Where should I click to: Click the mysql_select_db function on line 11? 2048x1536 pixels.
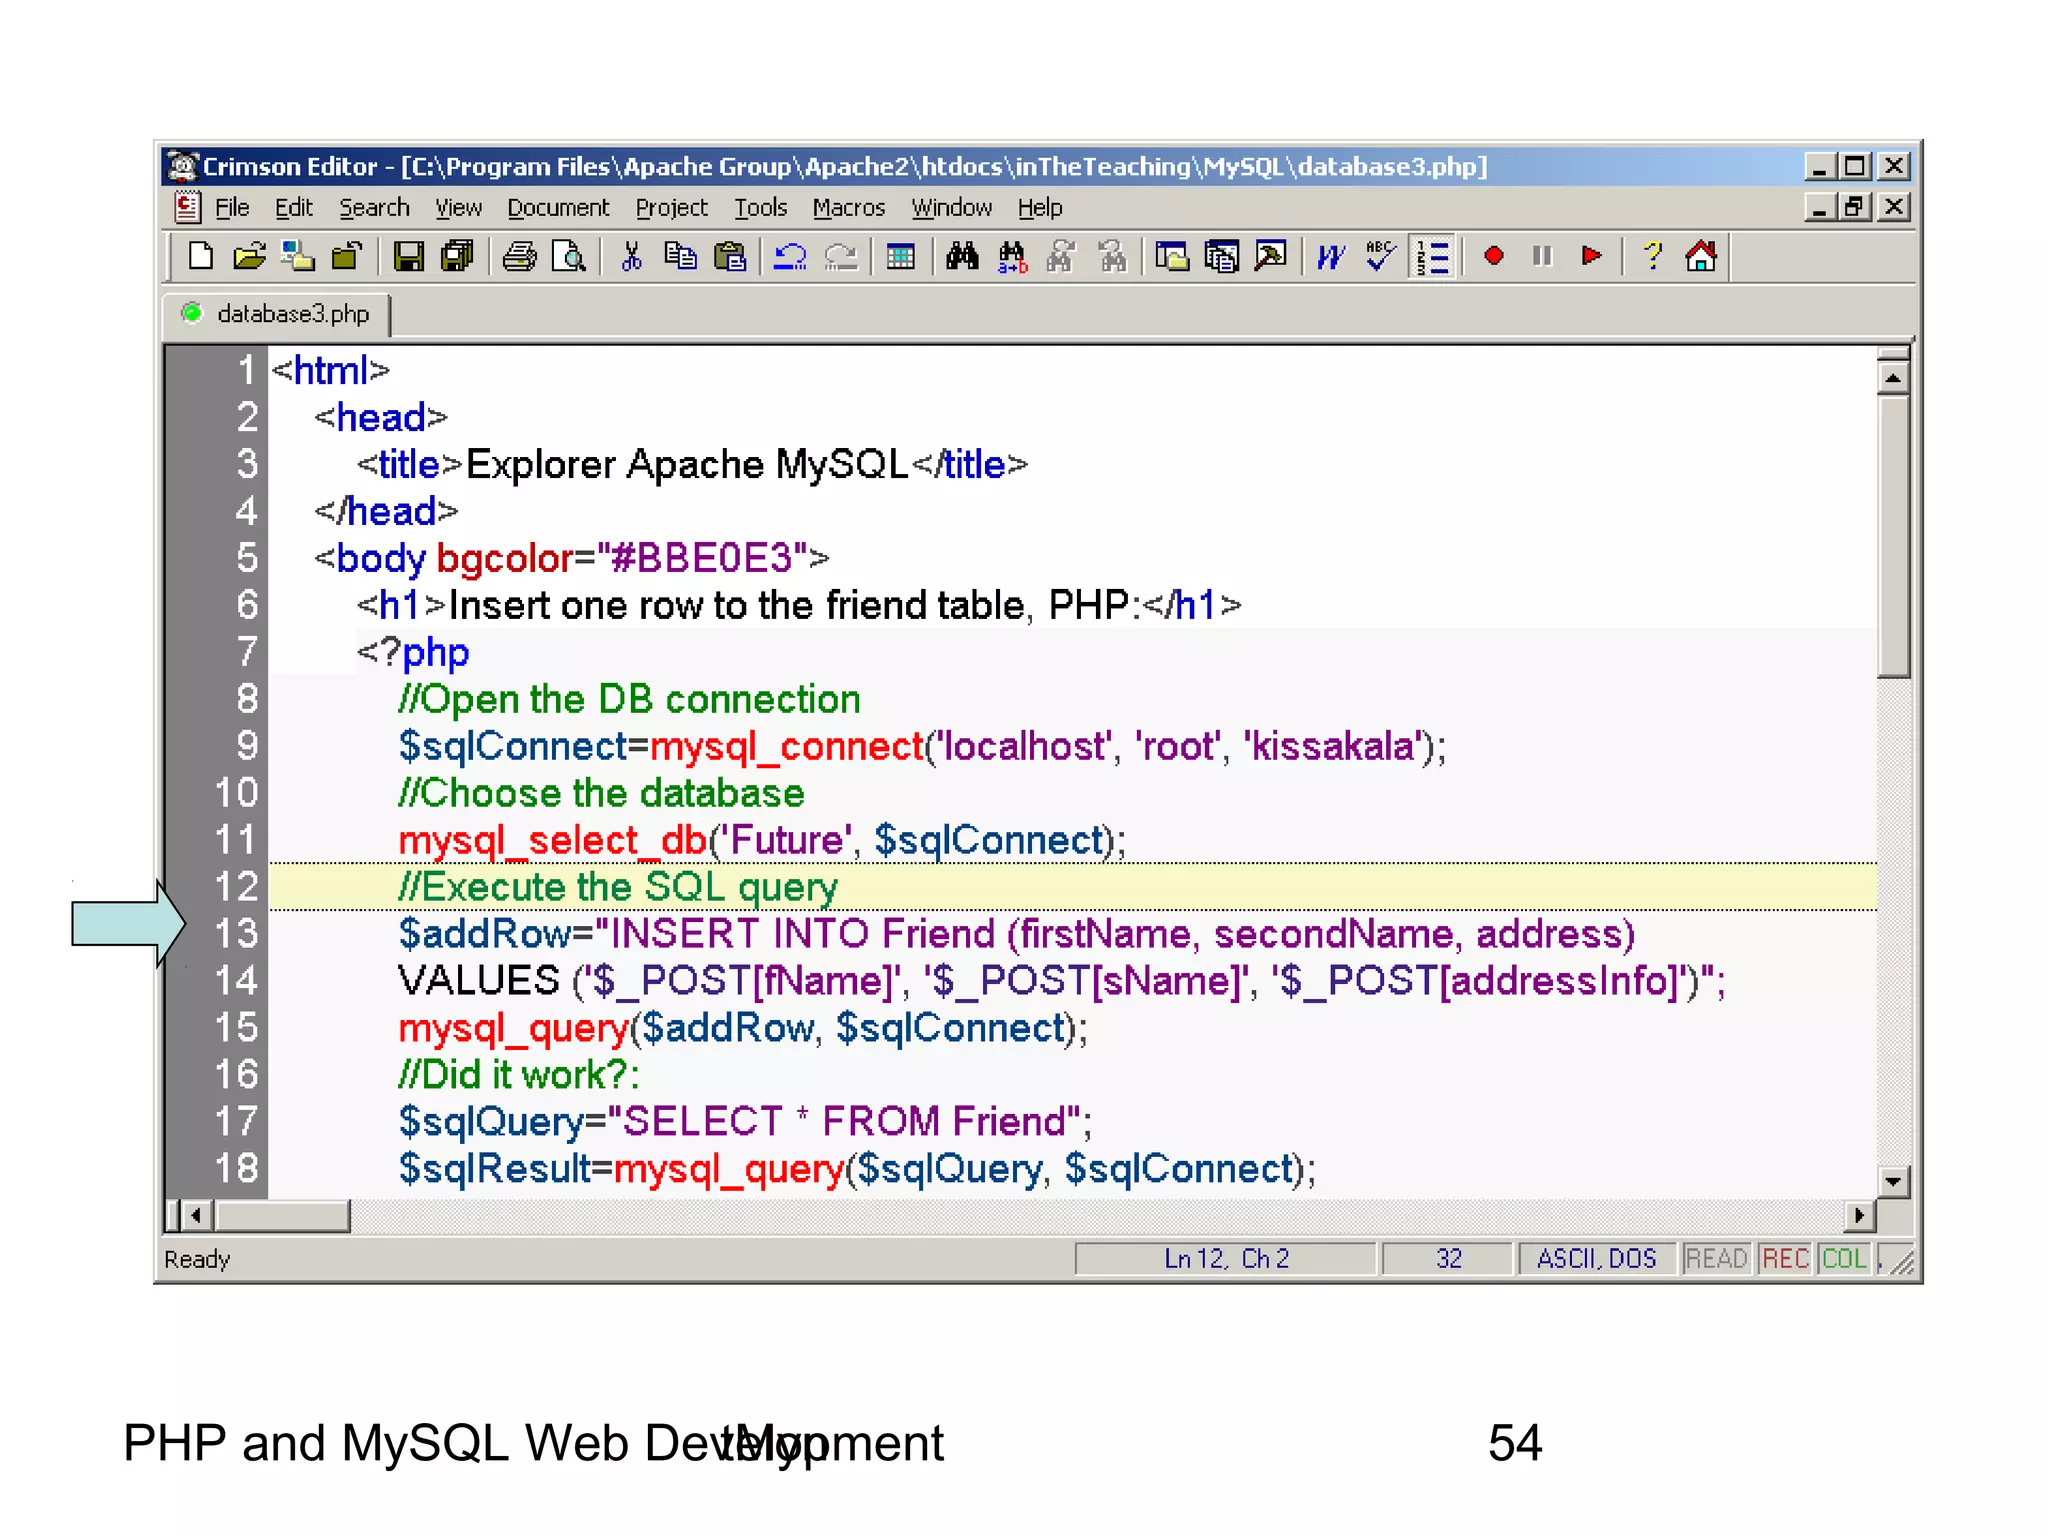553,841
